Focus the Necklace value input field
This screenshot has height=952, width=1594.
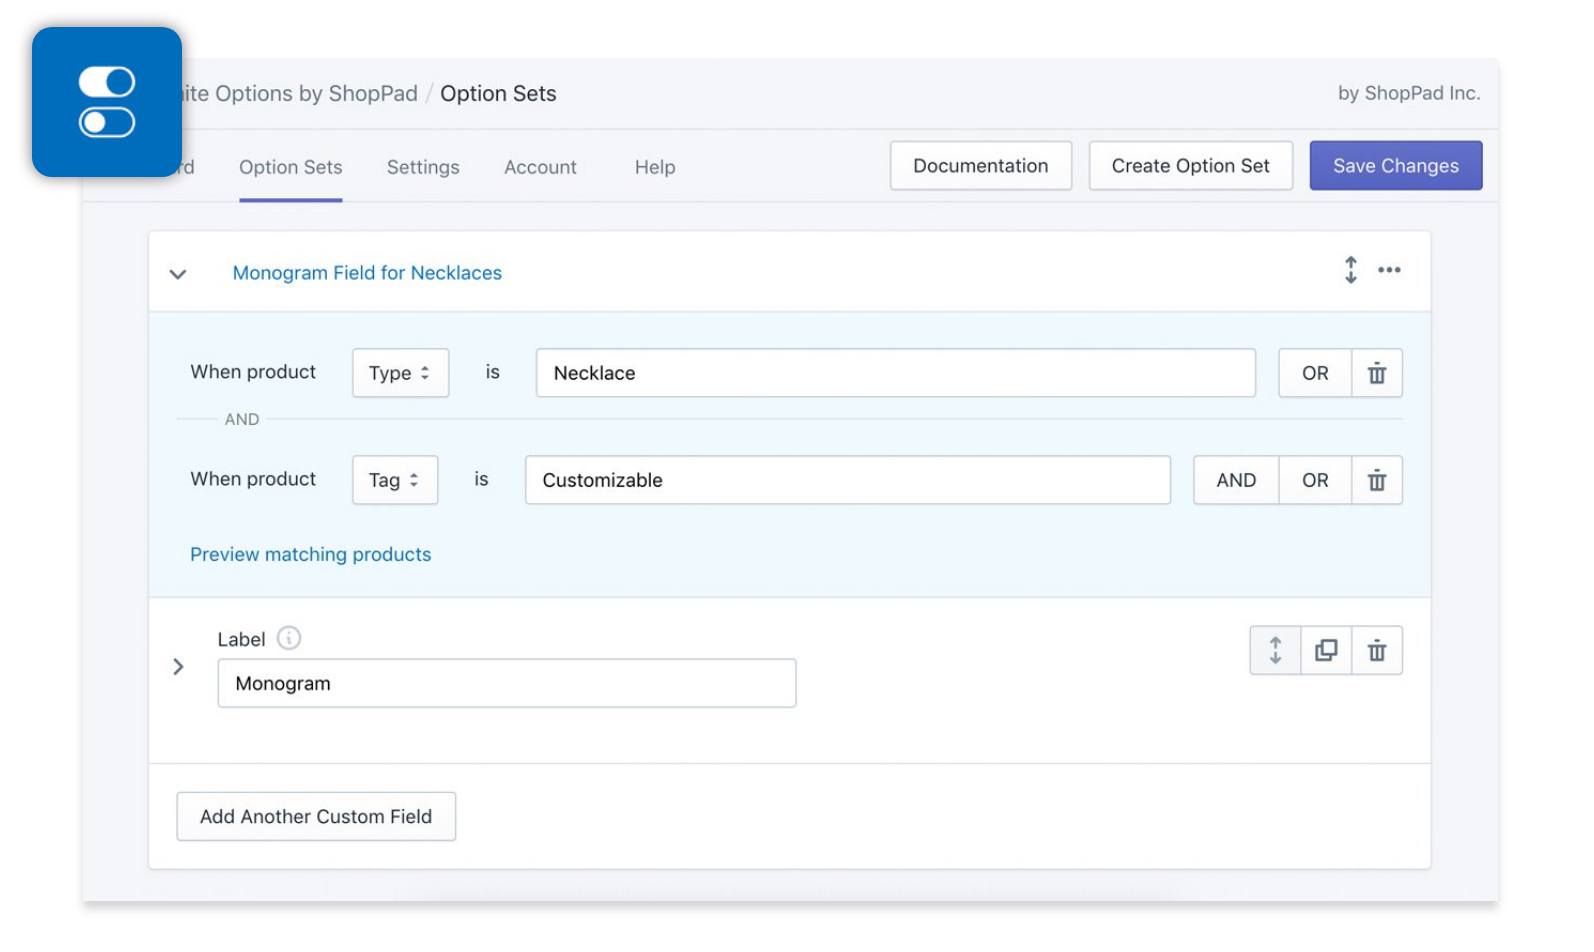click(x=896, y=373)
